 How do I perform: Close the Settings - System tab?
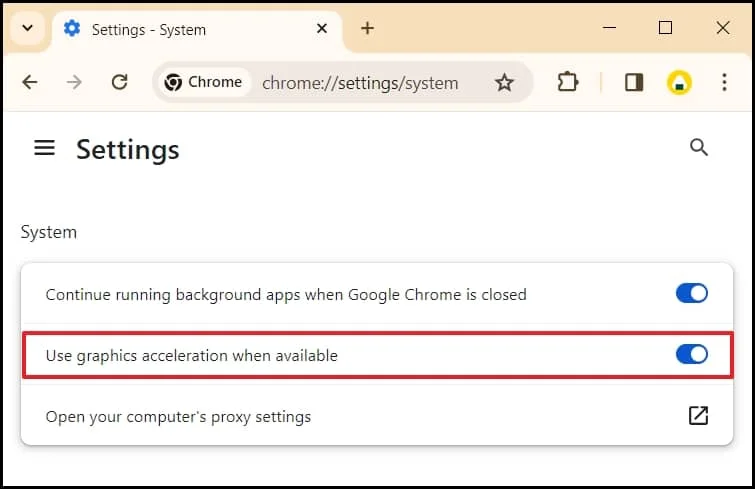tap(322, 29)
